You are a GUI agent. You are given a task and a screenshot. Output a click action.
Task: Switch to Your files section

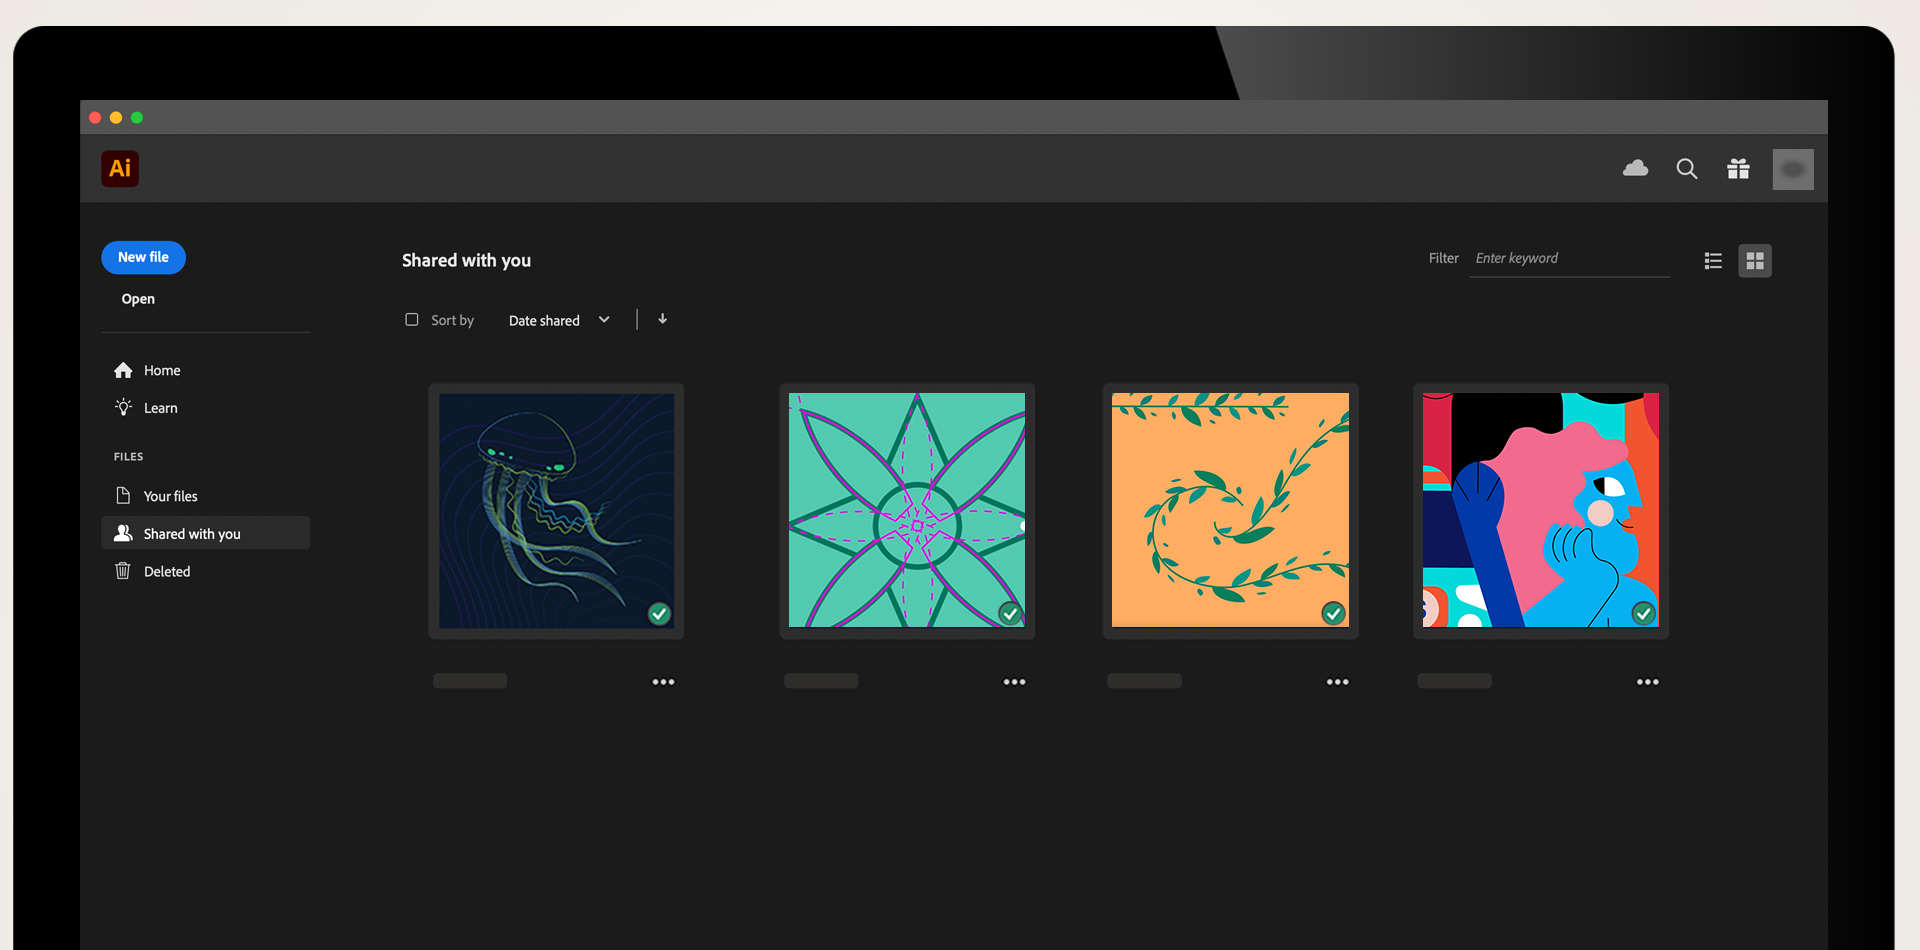pos(169,495)
